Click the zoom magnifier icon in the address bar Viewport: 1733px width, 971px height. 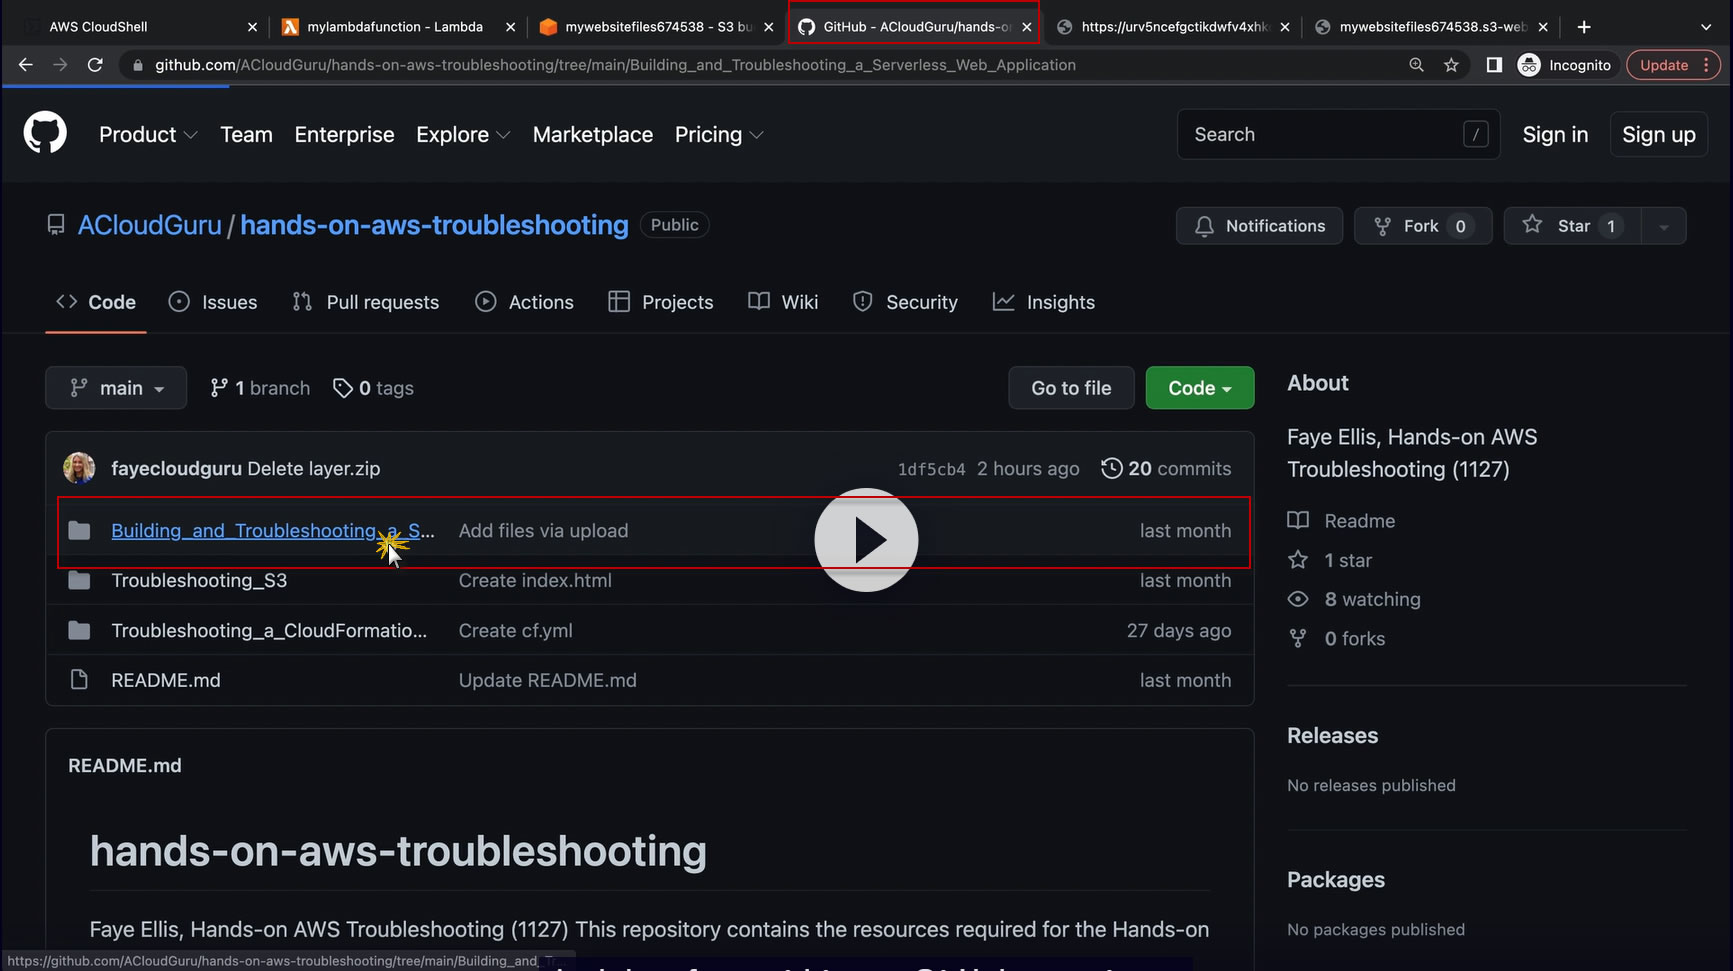1416,65
